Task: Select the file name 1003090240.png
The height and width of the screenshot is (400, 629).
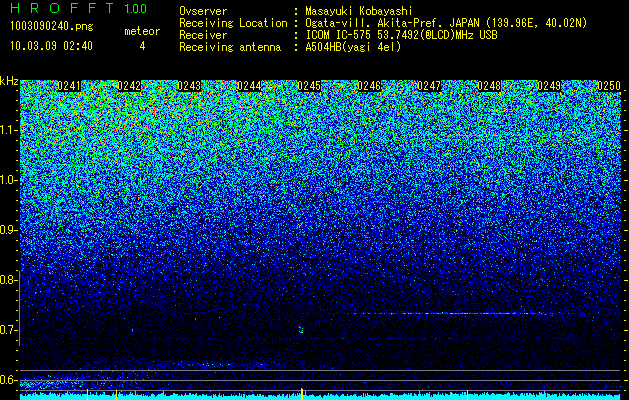Action: (52, 27)
